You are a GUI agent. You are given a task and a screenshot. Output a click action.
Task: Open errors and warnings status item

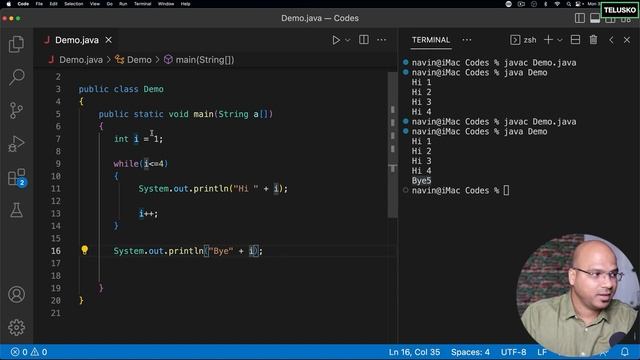point(29,352)
